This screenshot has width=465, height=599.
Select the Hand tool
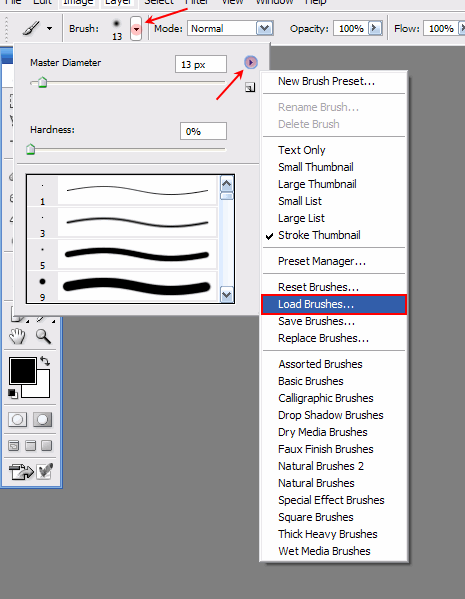[17, 337]
